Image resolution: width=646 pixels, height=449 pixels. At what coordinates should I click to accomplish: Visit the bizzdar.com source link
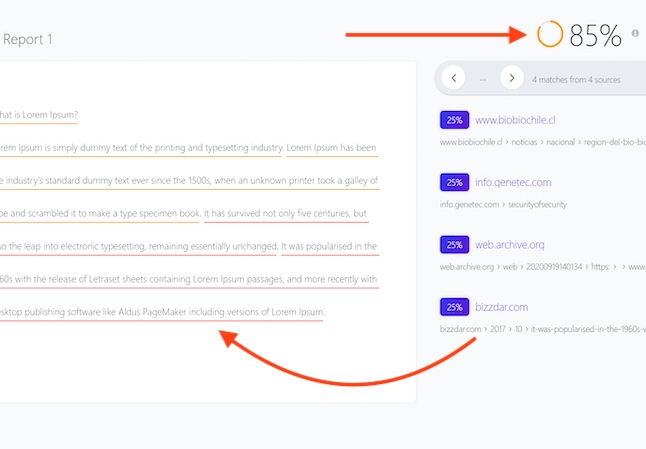click(x=501, y=307)
